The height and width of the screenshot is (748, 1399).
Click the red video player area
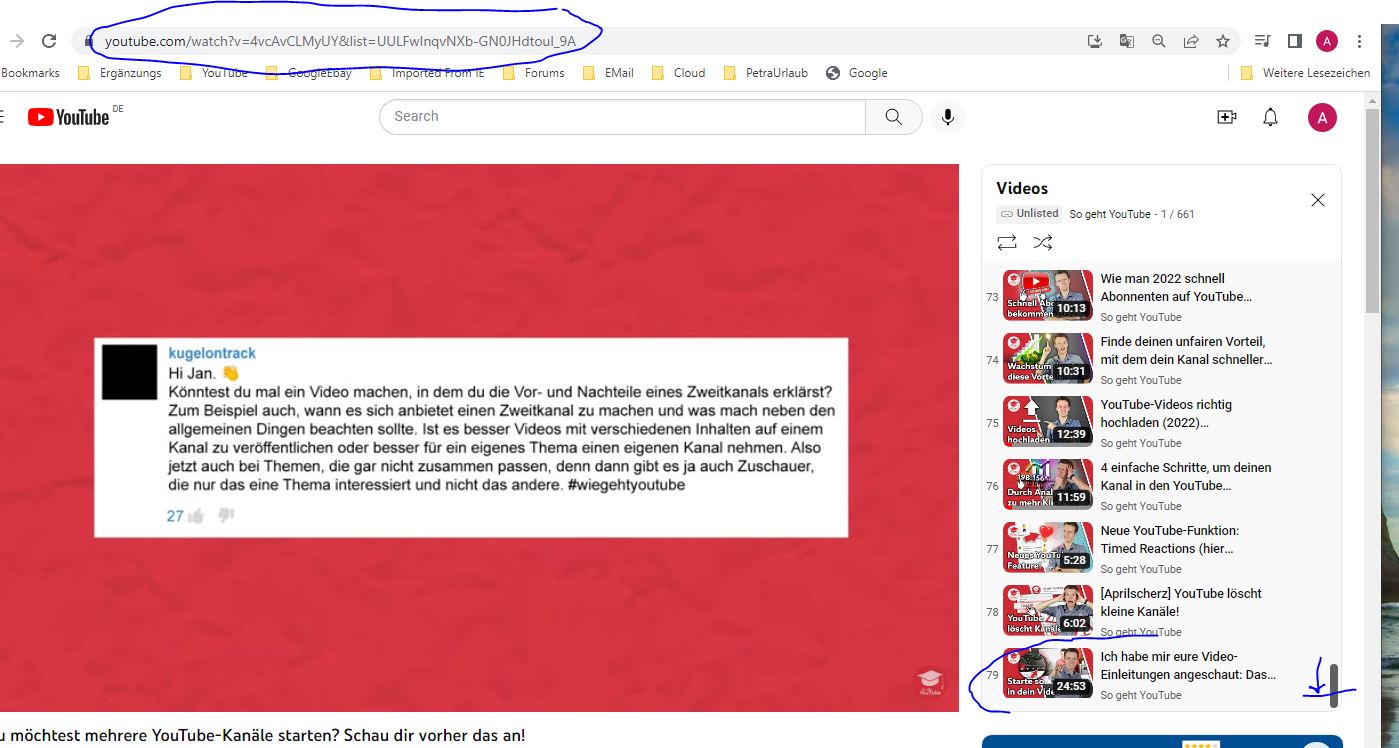479,438
